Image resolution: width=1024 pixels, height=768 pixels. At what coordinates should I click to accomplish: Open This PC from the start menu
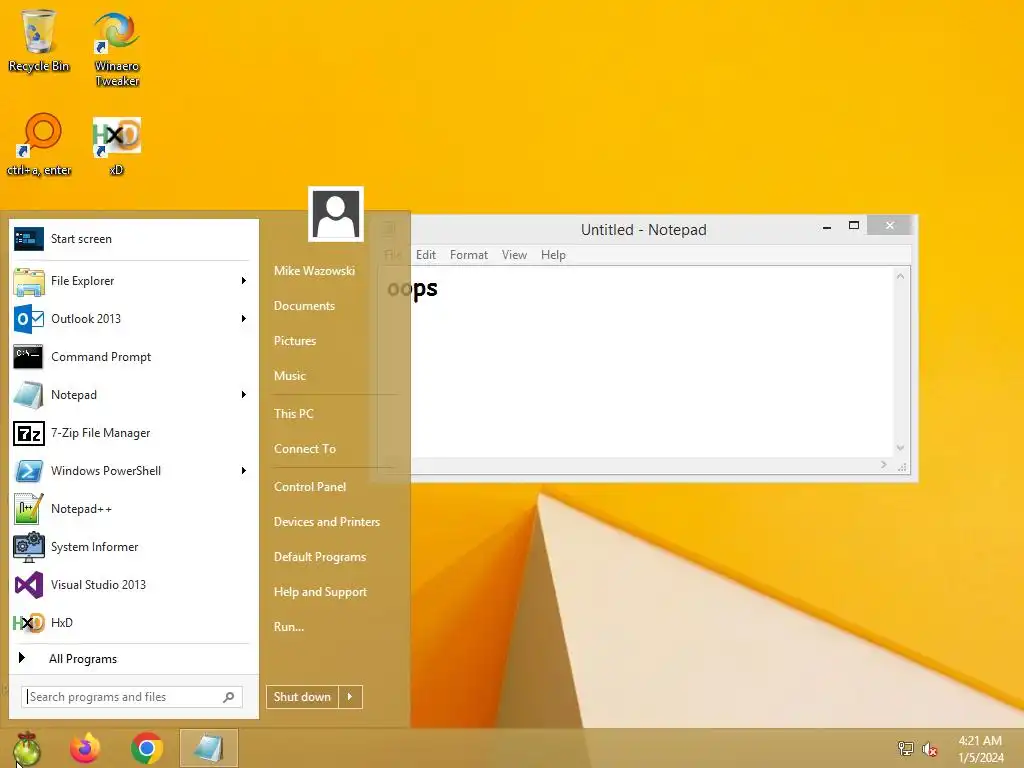pos(294,413)
